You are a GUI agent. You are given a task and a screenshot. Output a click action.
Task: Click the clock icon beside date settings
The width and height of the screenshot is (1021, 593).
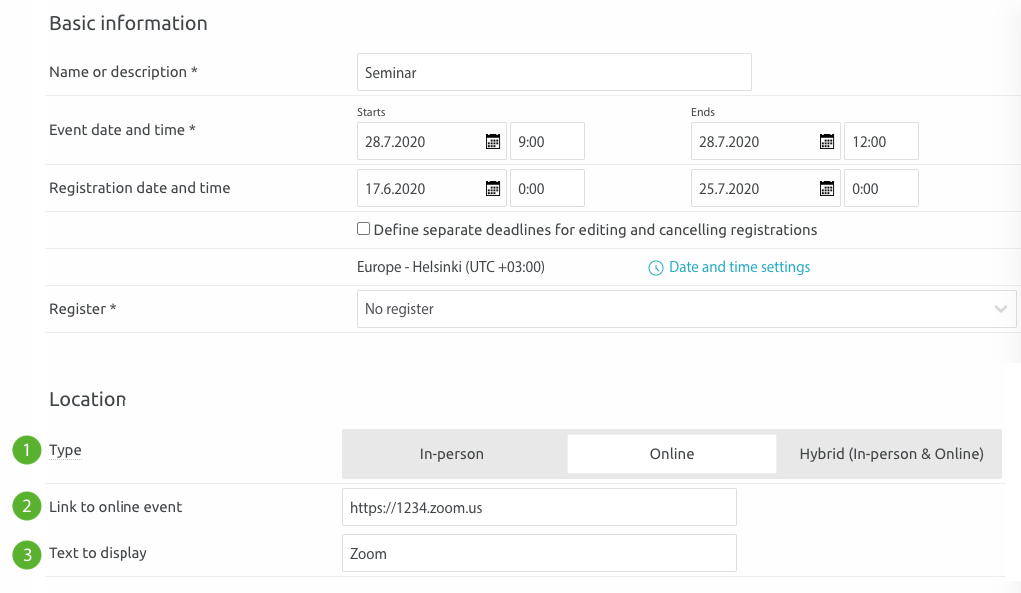pyautogui.click(x=656, y=268)
